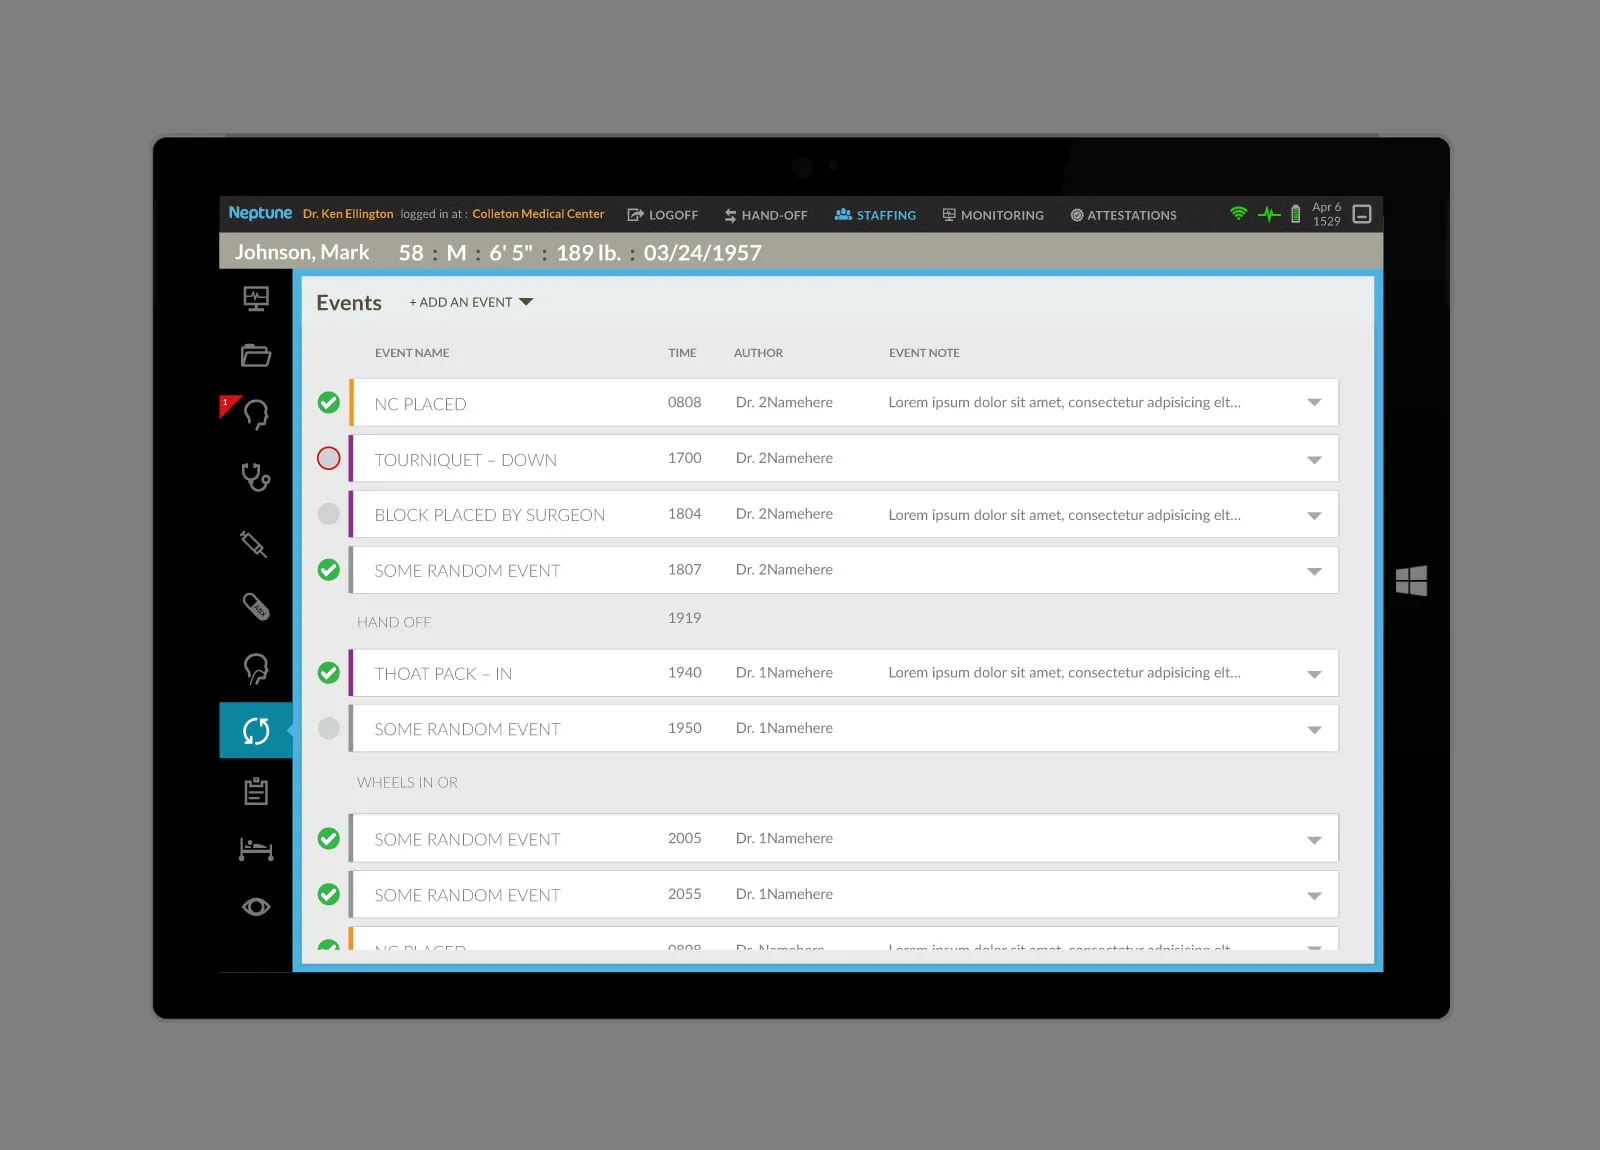The width and height of the screenshot is (1600, 1150).
Task: Select the HAND OFF divider entry at 1919
Action: tap(394, 622)
